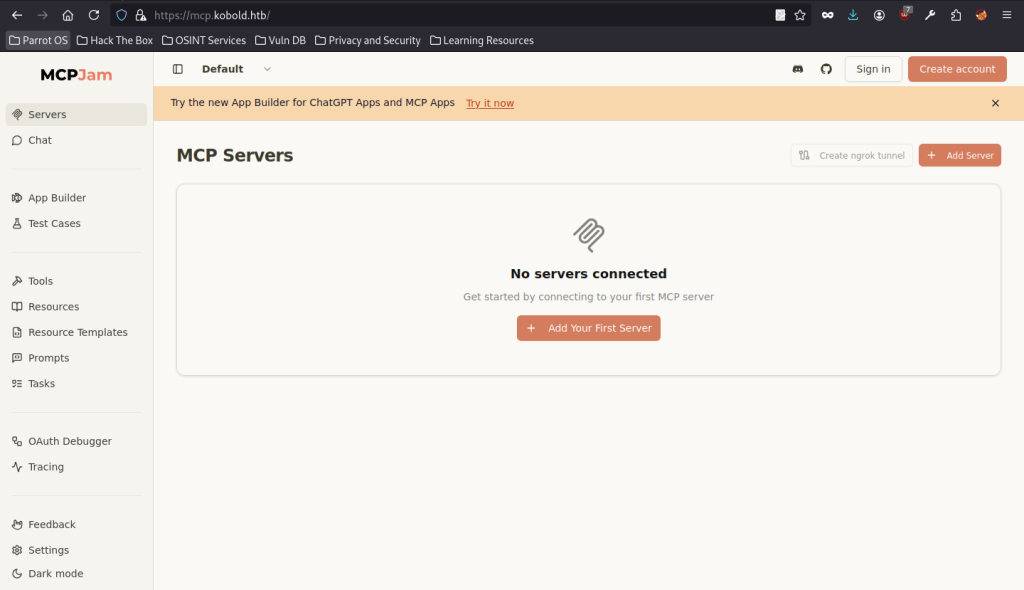The height and width of the screenshot is (590, 1024).
Task: Reload the page
Action: click(93, 15)
